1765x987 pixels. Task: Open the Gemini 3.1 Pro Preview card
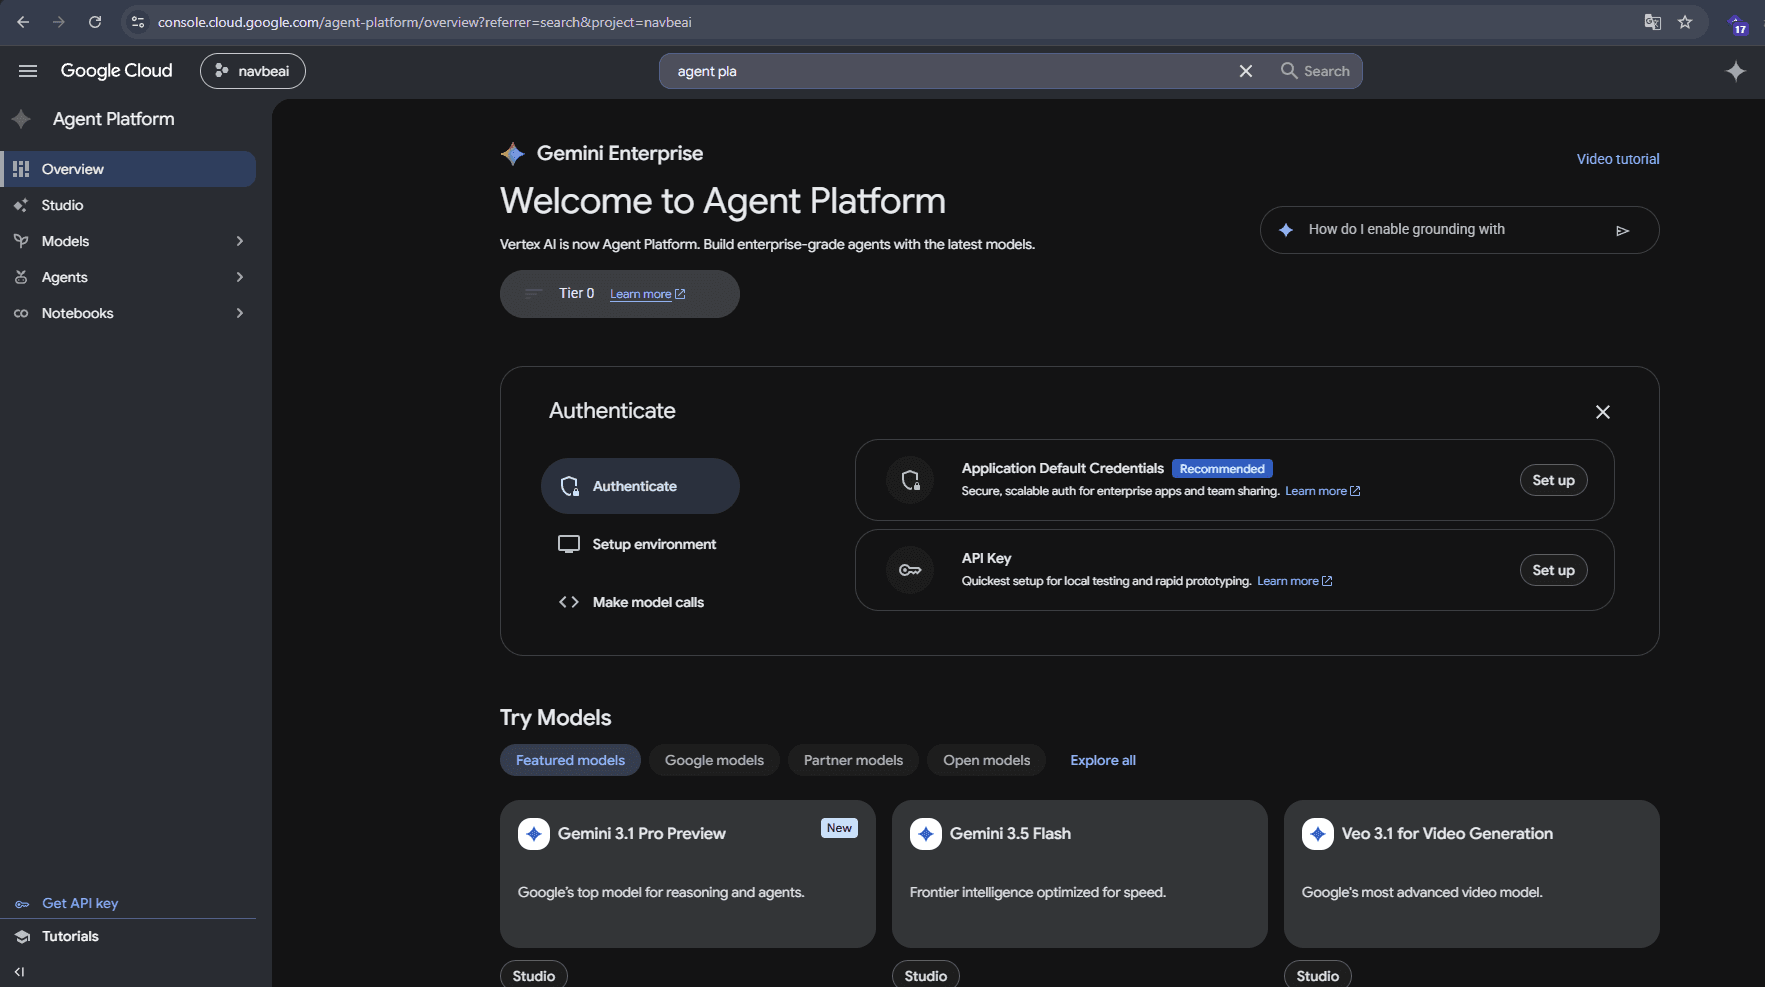point(688,874)
